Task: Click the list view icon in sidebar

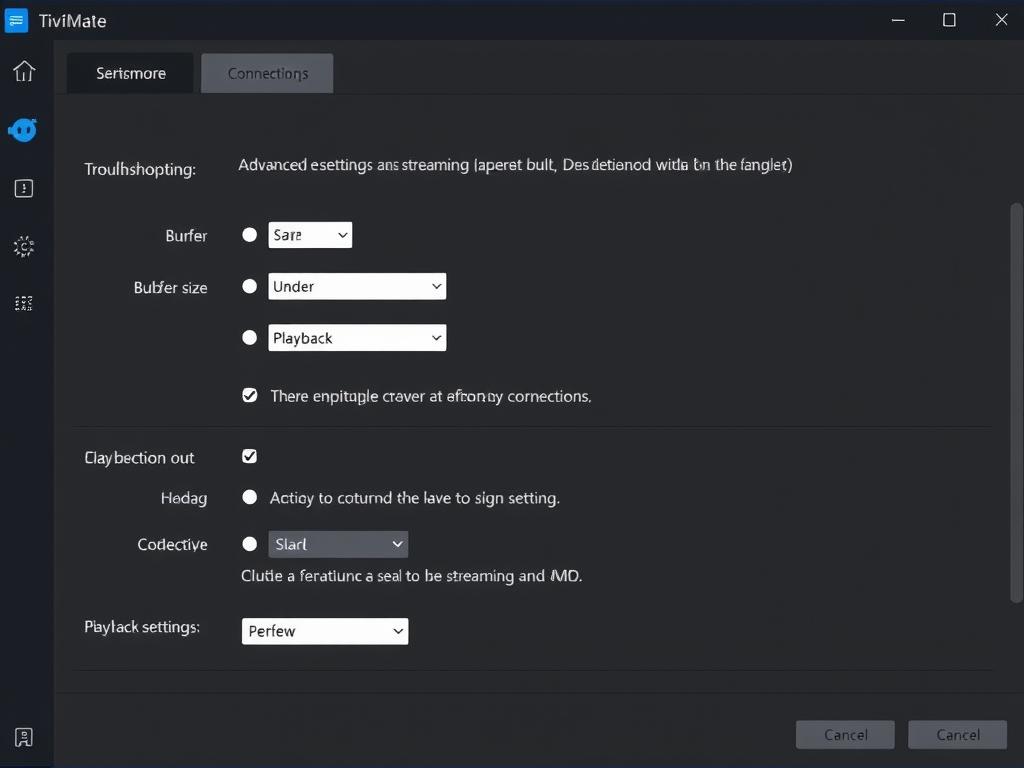Action: click(x=23, y=303)
